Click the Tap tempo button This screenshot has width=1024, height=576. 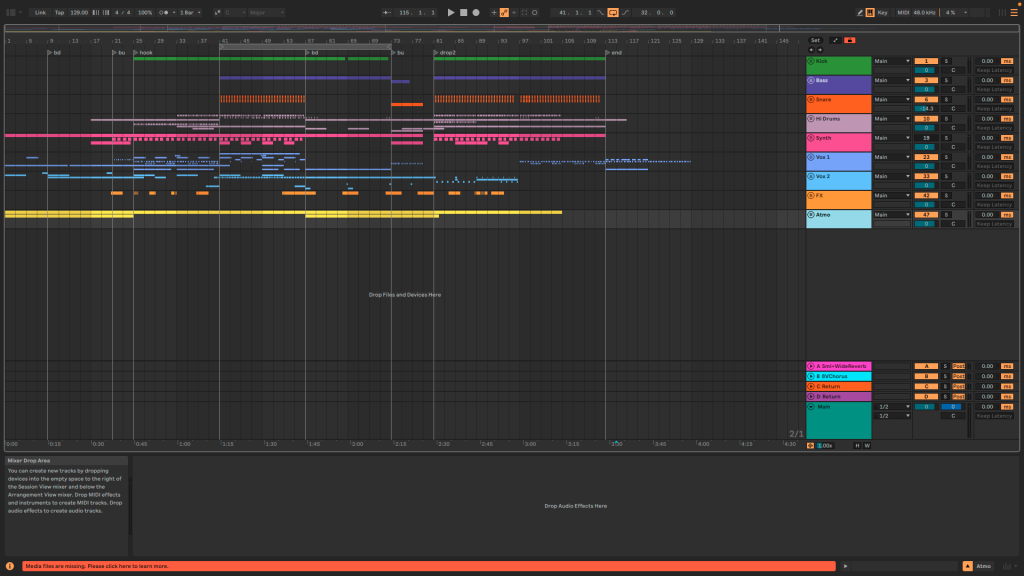click(59, 12)
